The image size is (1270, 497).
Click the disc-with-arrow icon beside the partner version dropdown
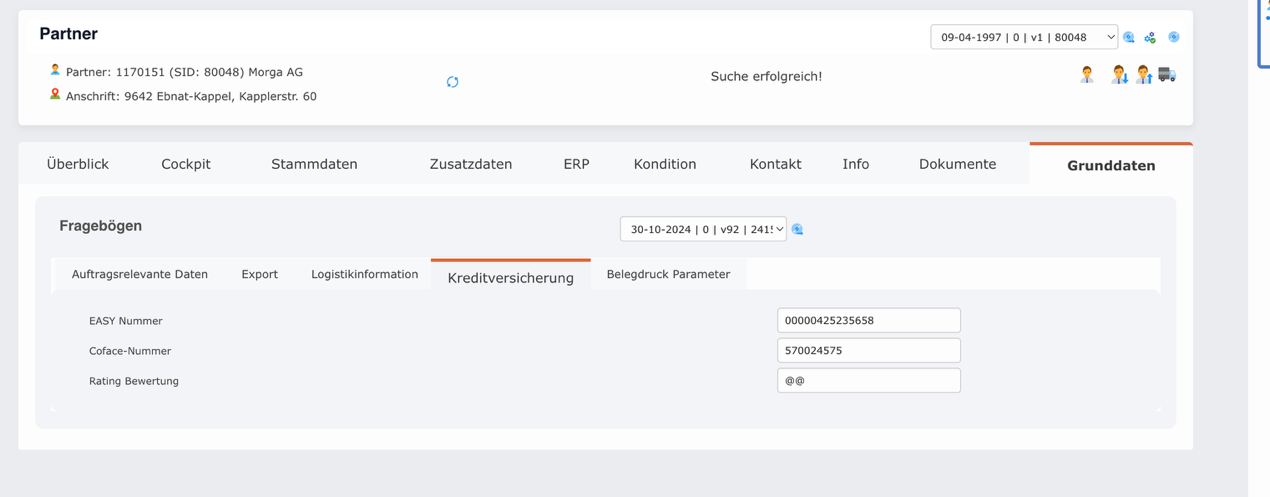1129,38
